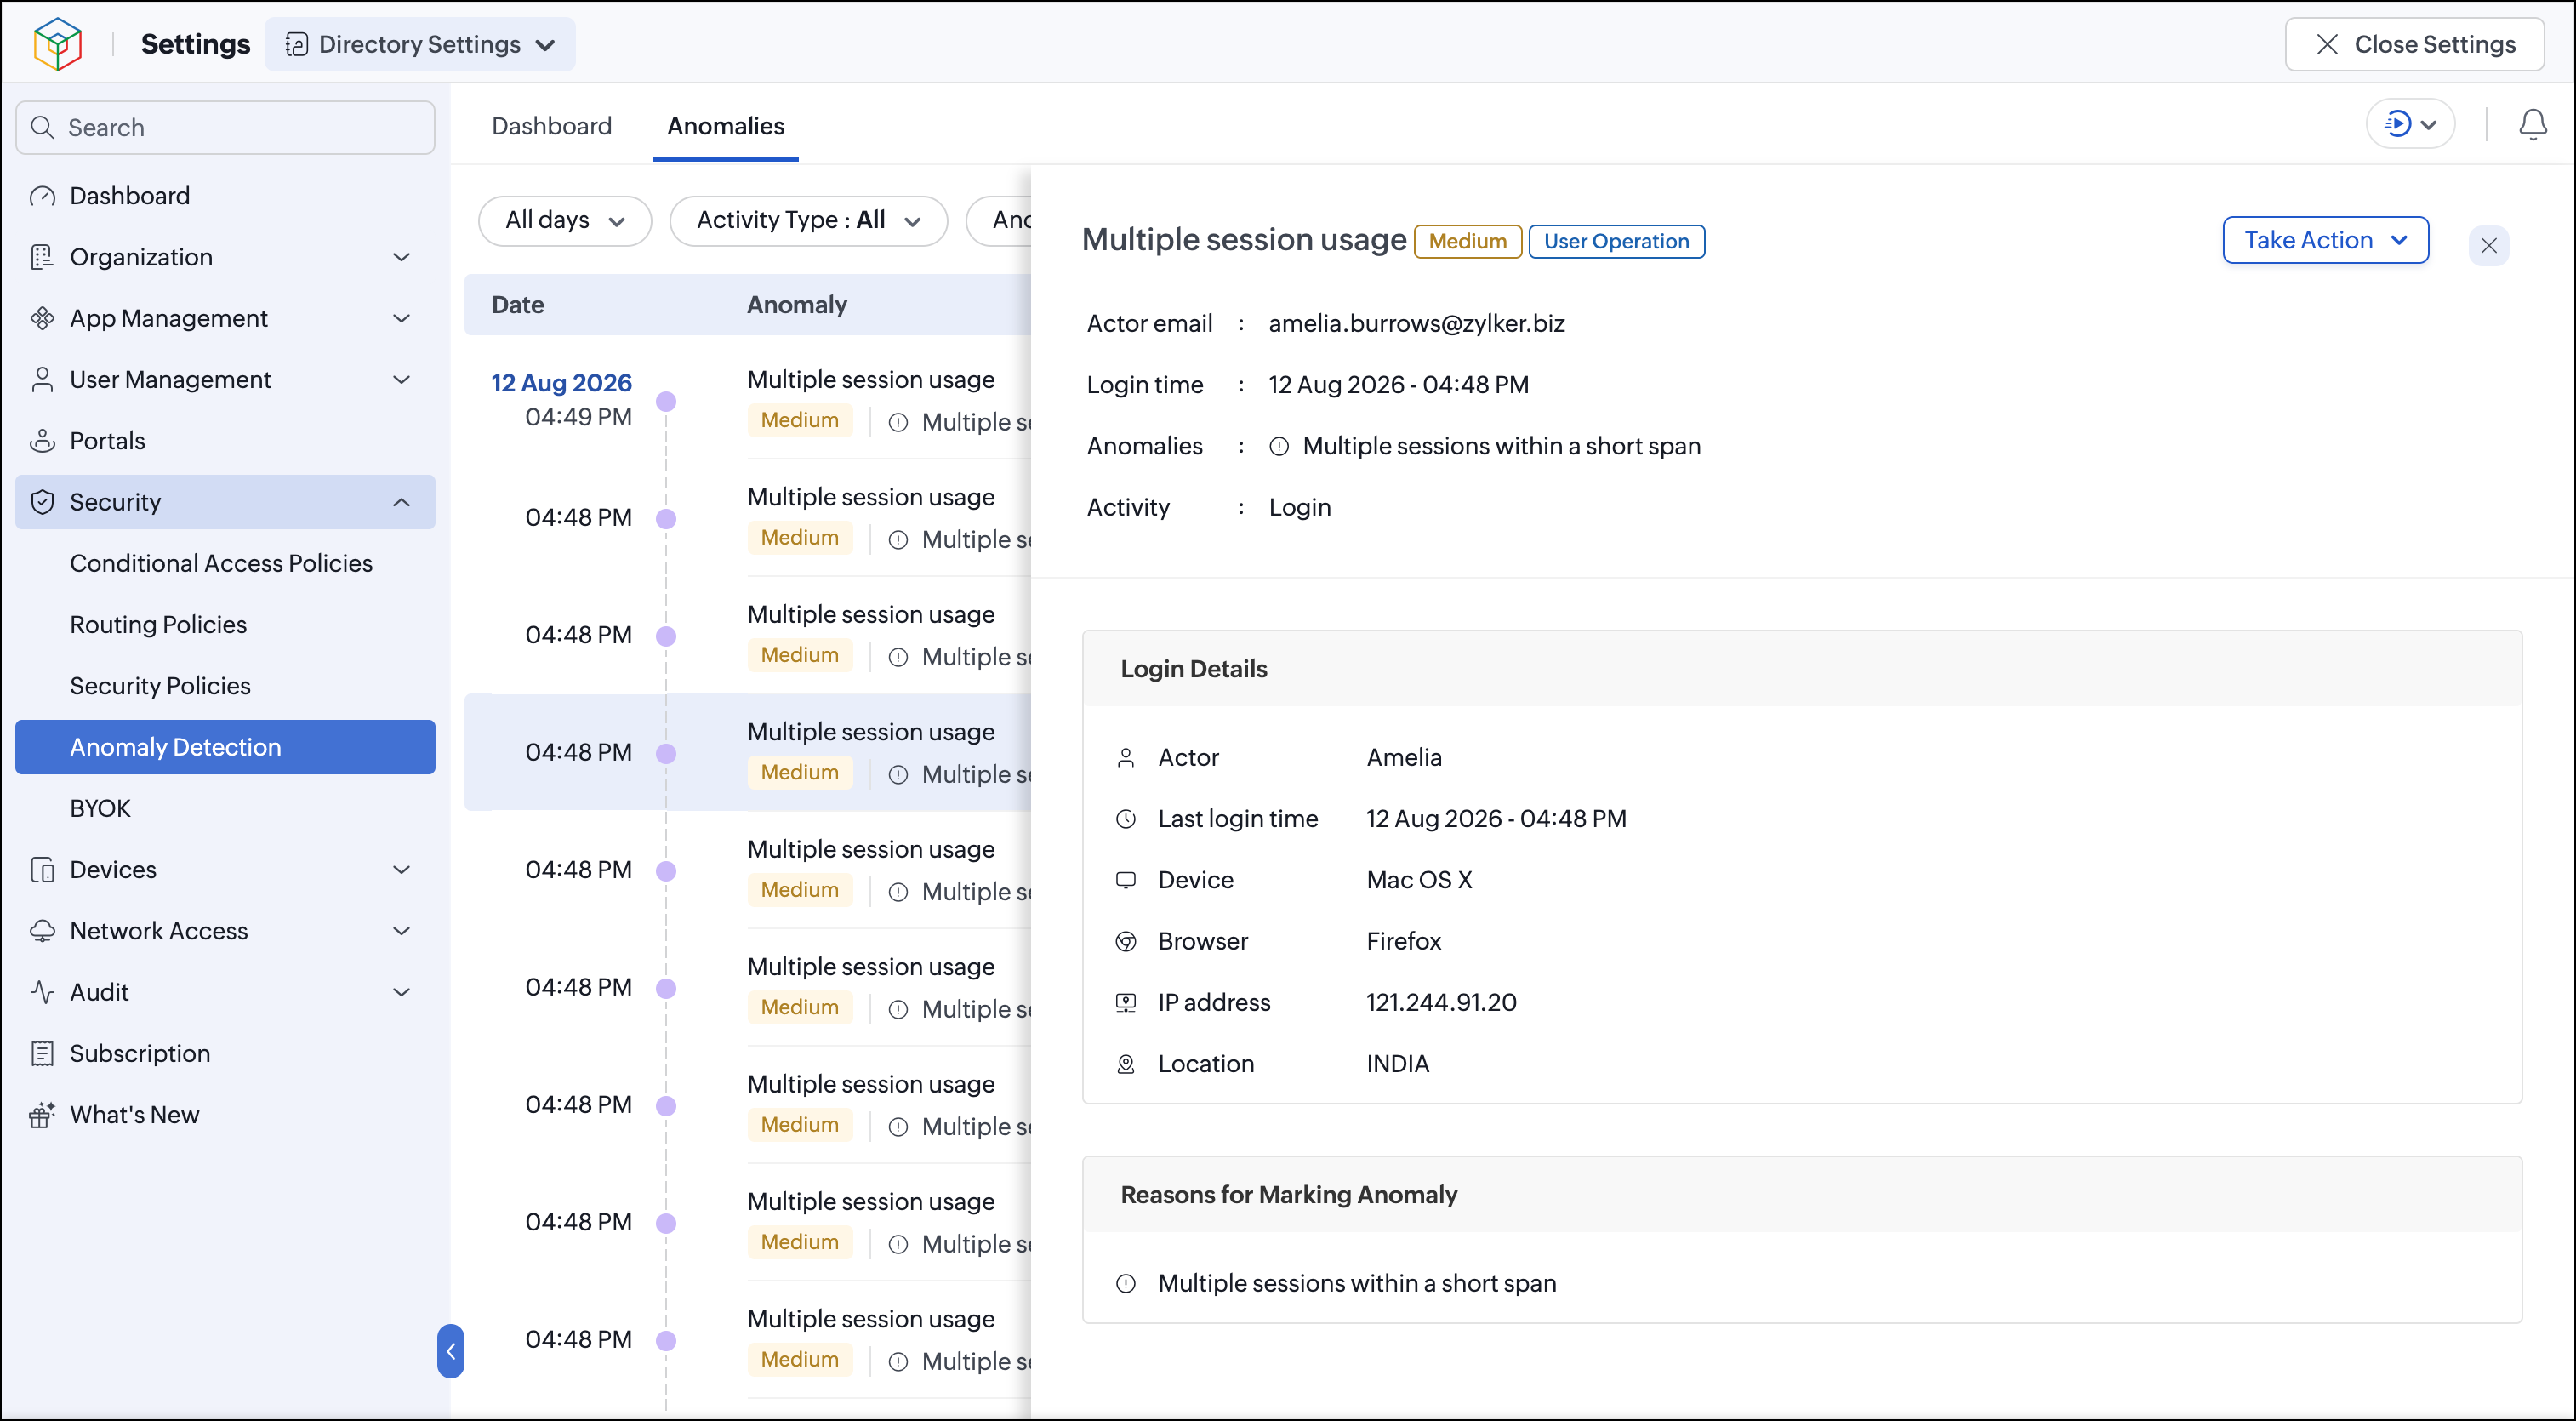Click the Portals icon
The height and width of the screenshot is (1421, 2576).
pos(42,441)
